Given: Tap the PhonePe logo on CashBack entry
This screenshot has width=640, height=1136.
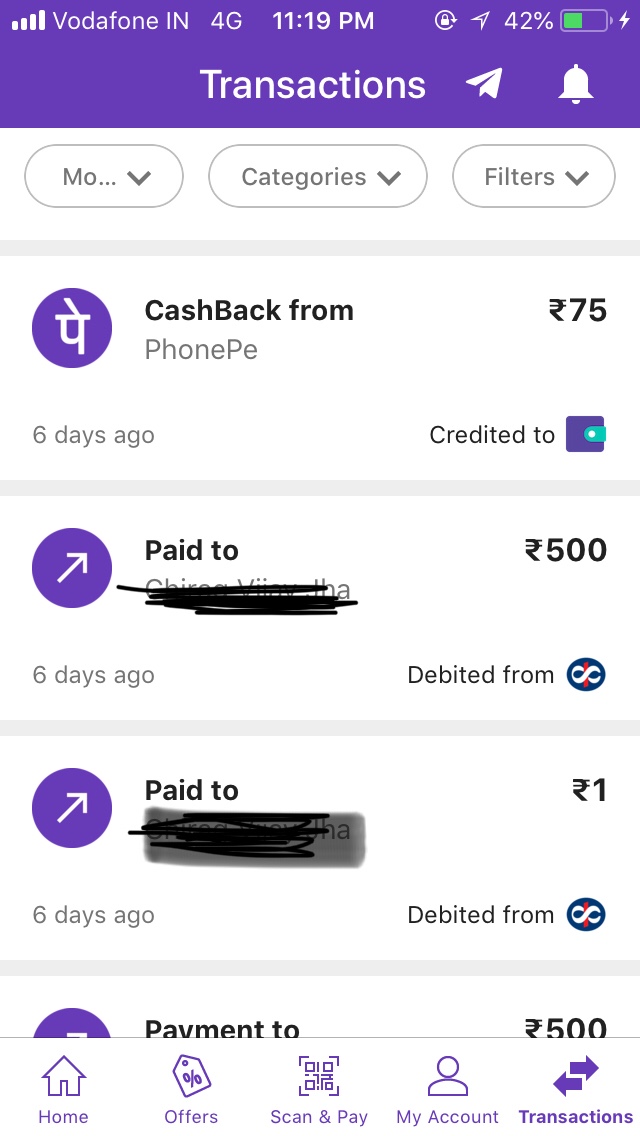Looking at the screenshot, I should (x=72, y=328).
